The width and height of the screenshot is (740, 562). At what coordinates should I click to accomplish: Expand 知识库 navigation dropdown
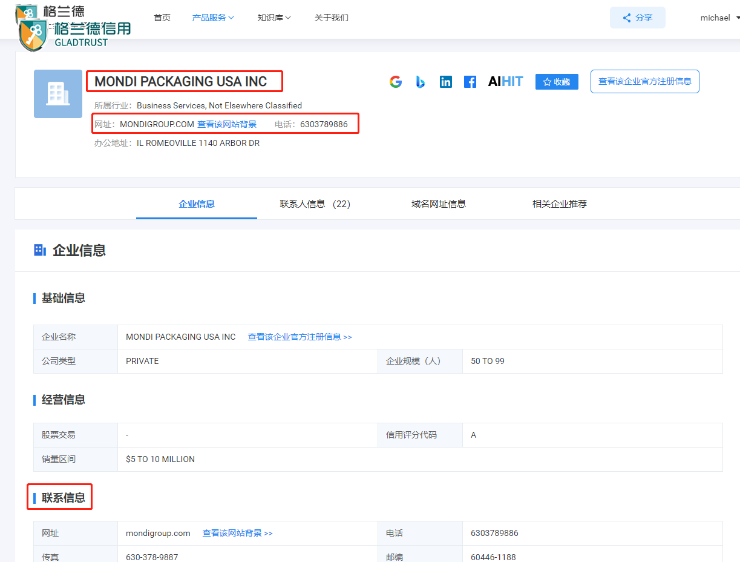(274, 17)
